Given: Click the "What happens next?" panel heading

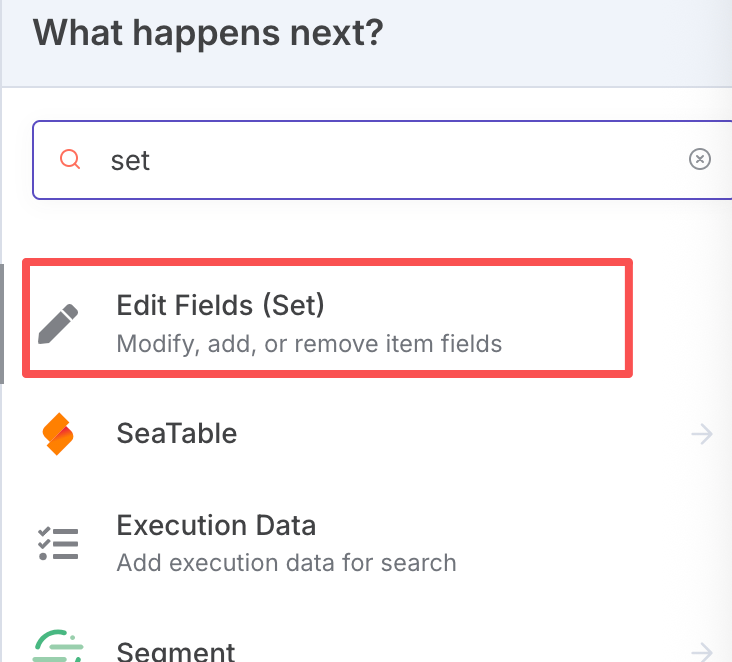Looking at the screenshot, I should pyautogui.click(x=208, y=33).
